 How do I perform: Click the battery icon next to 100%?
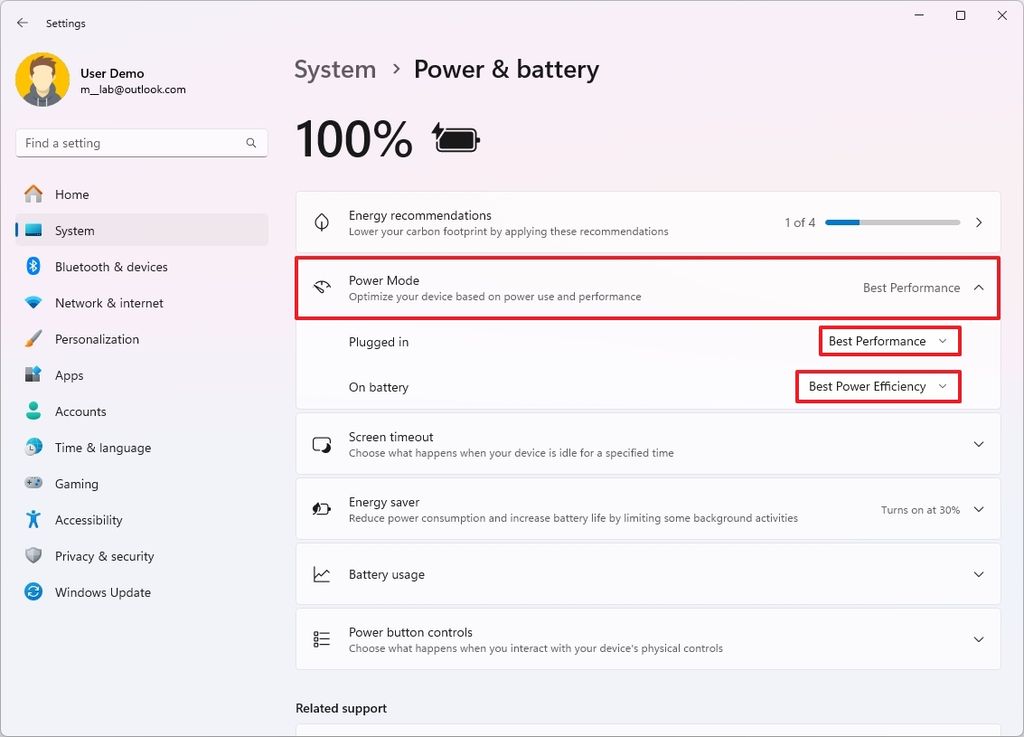pyautogui.click(x=455, y=139)
